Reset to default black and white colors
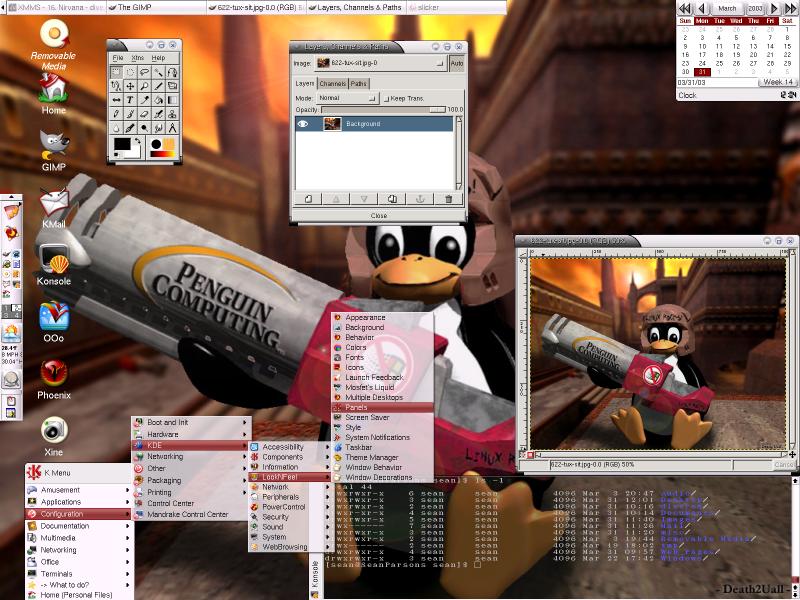The image size is (800, 600). tap(116, 154)
